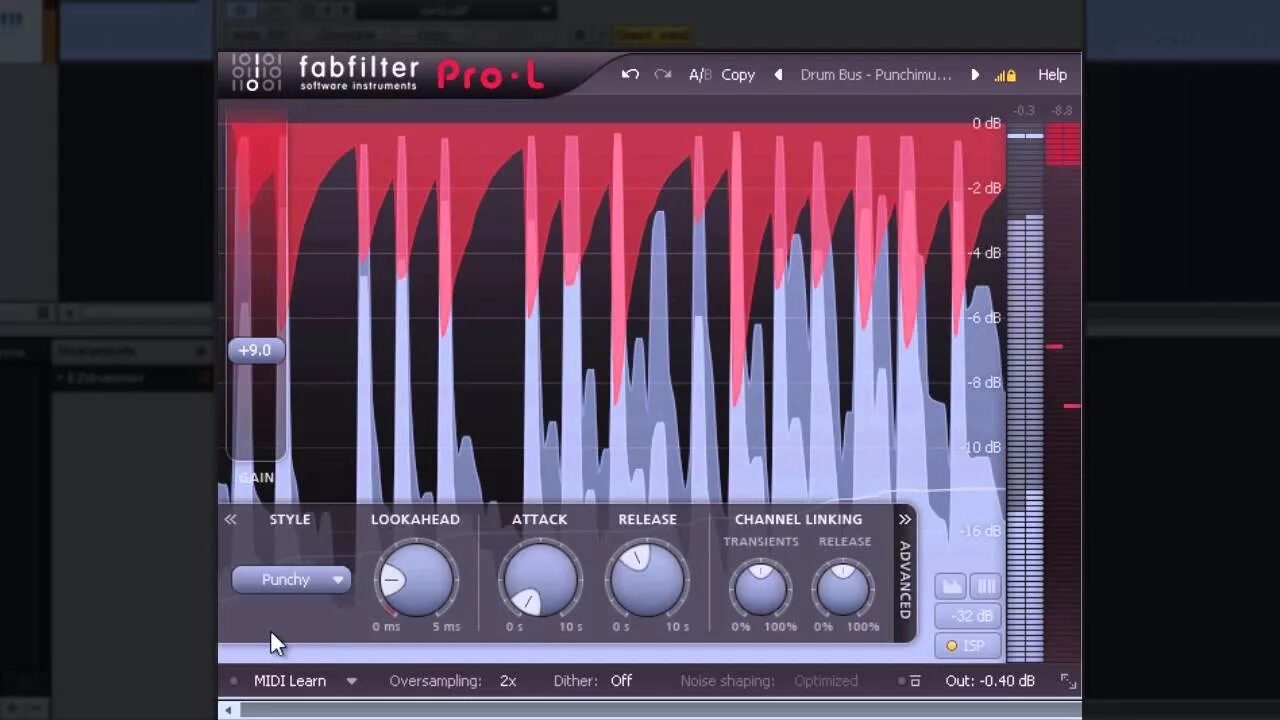1280x720 pixels.
Task: Open the Noise shaping Optimized setting
Action: tap(826, 681)
